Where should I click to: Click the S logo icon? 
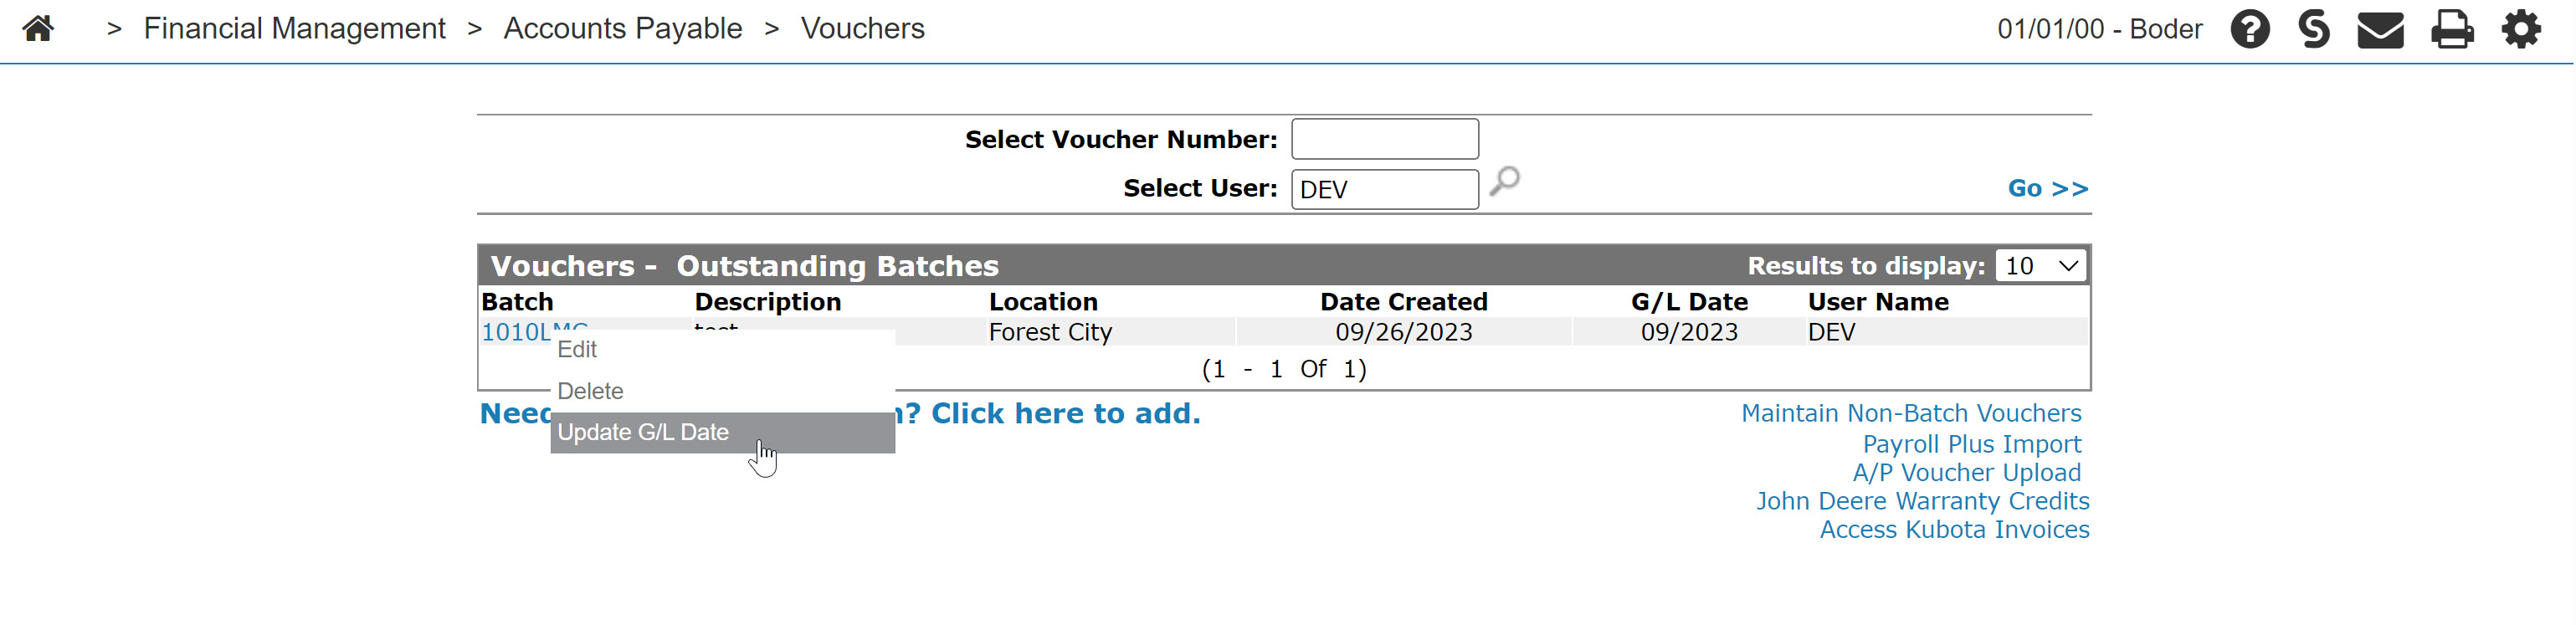coord(2314,28)
